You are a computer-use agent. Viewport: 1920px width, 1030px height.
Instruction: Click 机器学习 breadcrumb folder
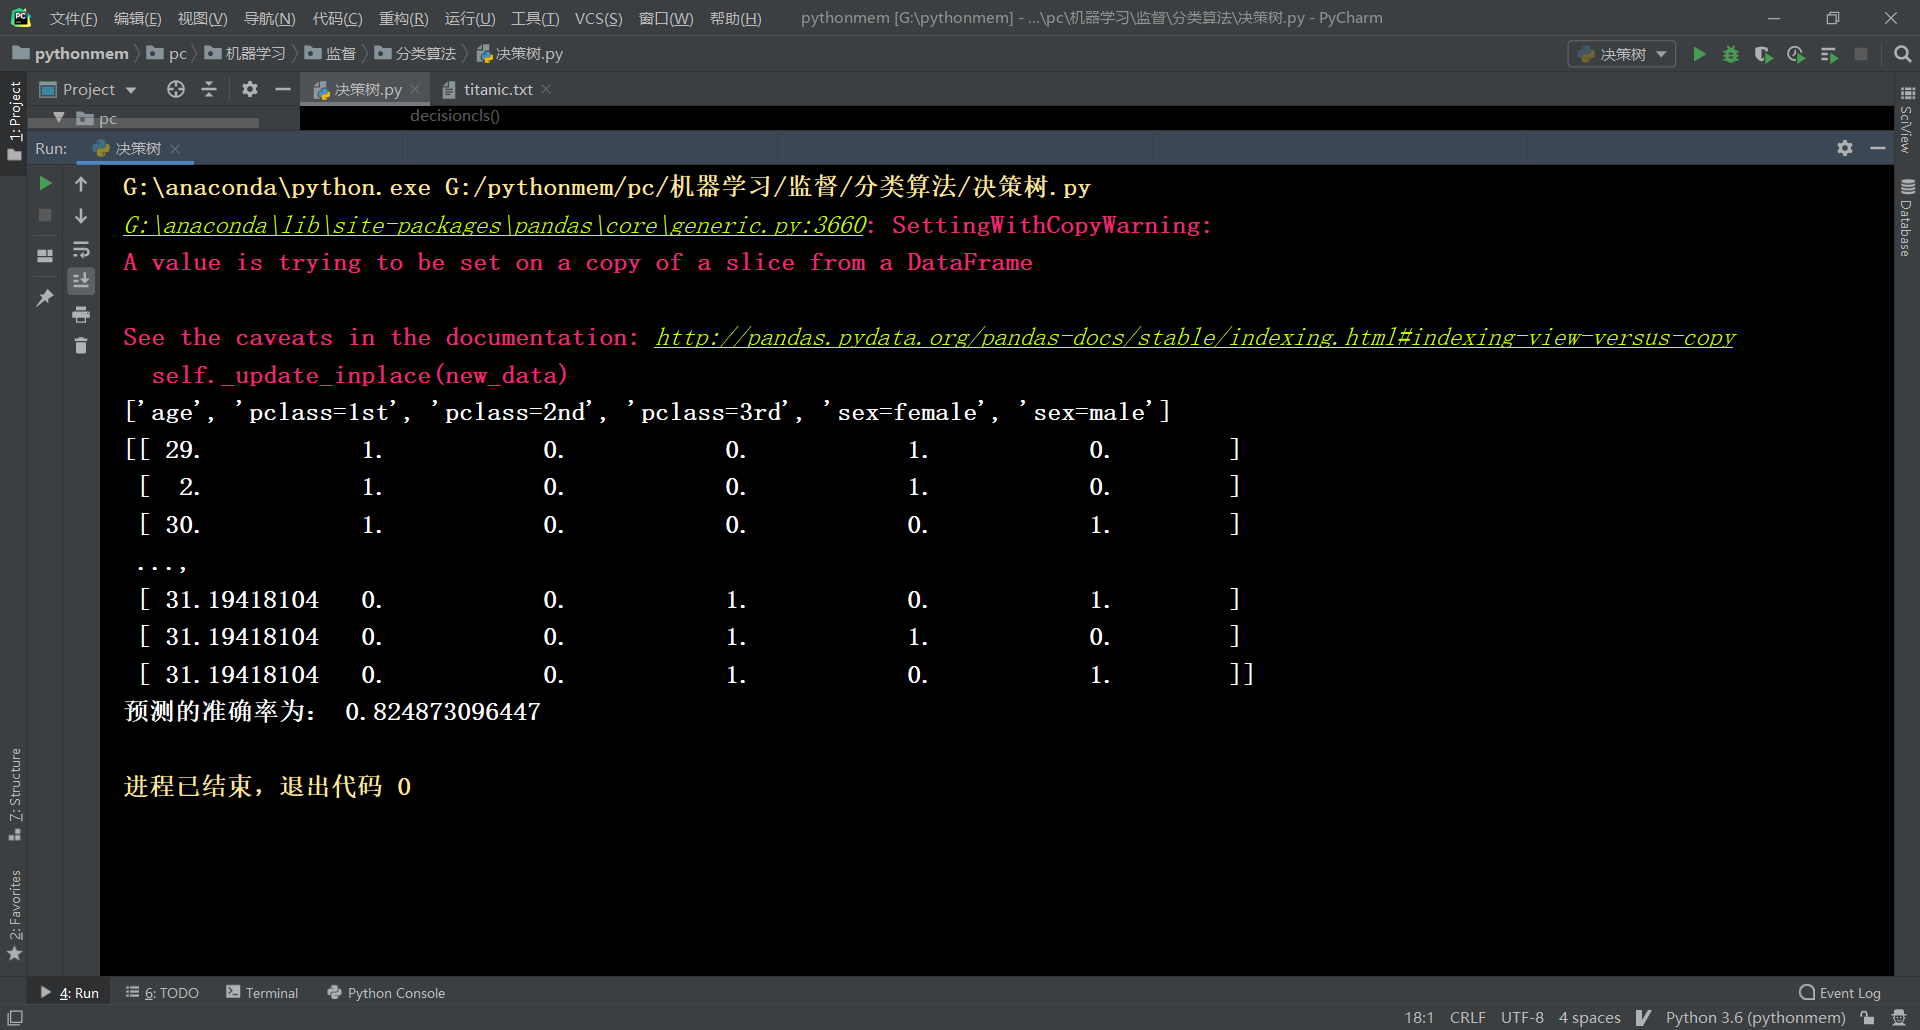(x=245, y=54)
